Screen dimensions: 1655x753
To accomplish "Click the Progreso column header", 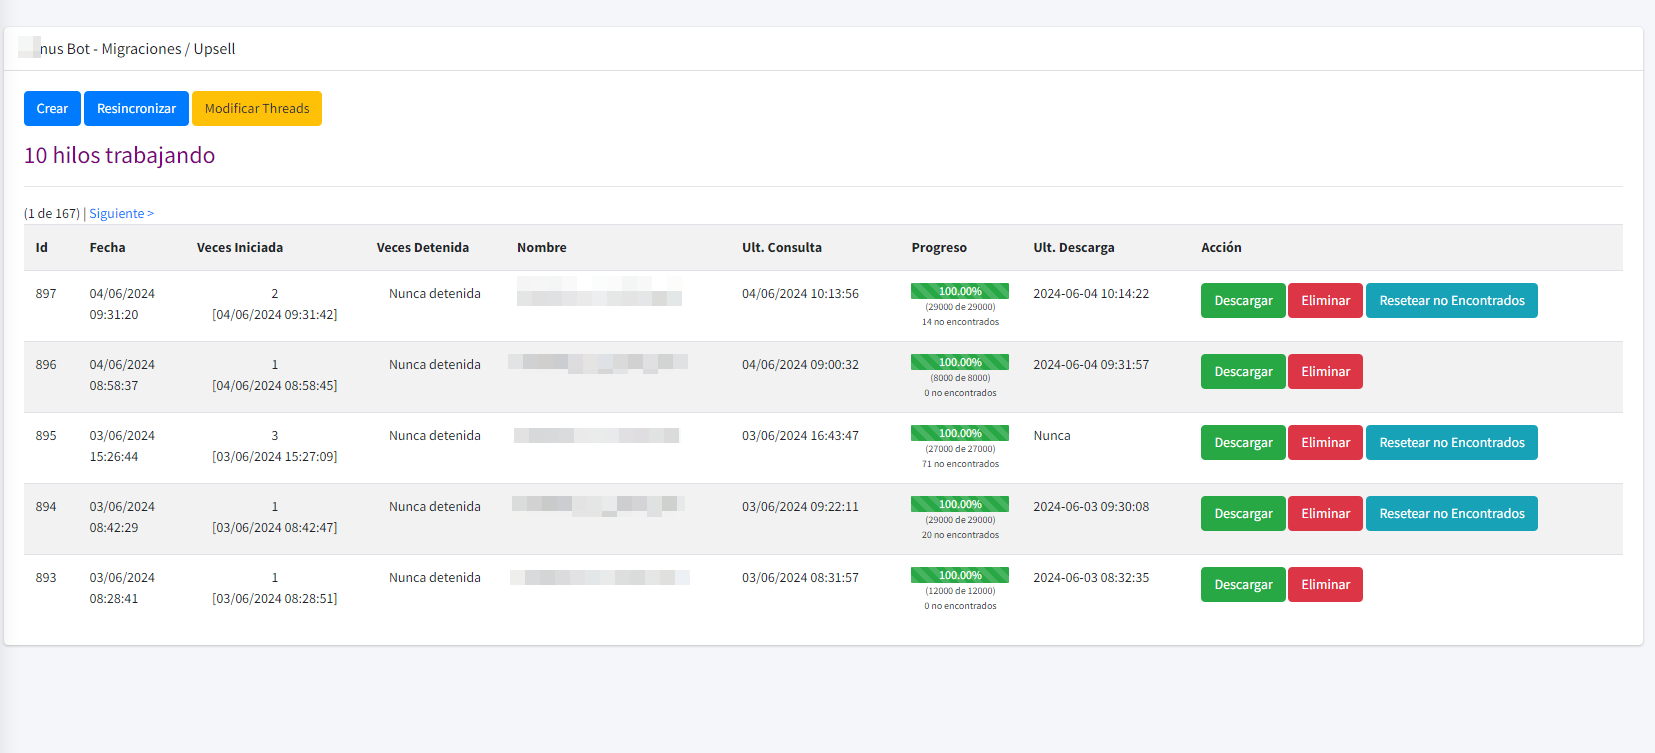I will pyautogui.click(x=939, y=248).
